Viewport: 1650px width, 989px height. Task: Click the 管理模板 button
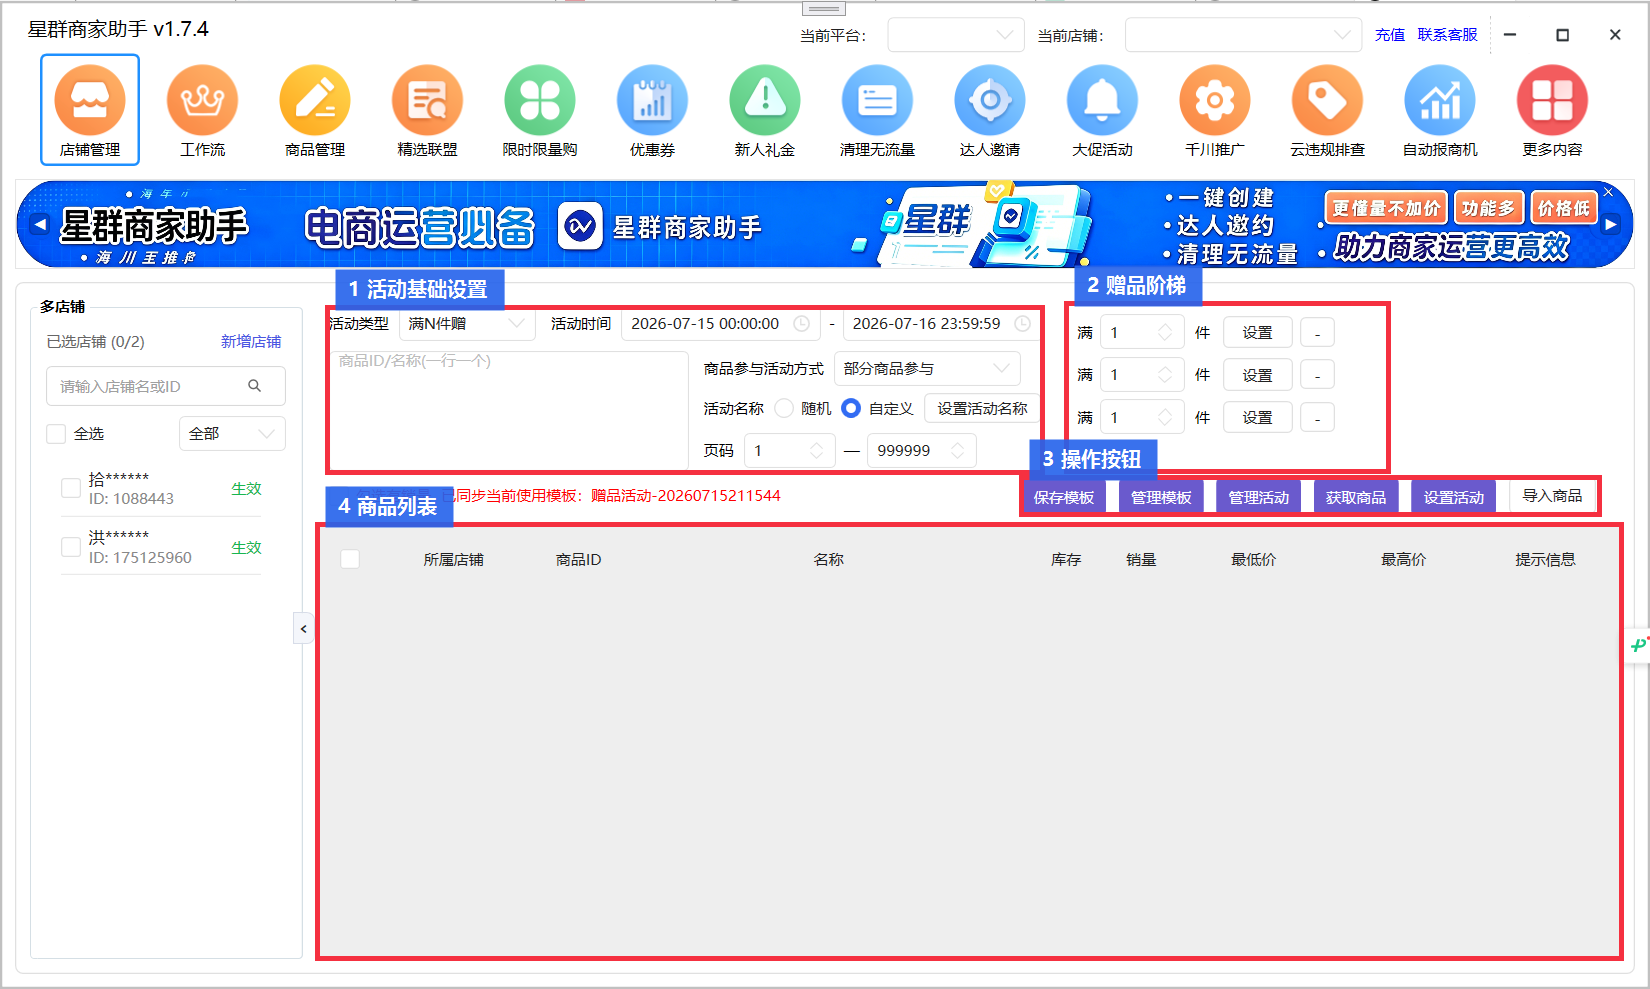point(1161,497)
